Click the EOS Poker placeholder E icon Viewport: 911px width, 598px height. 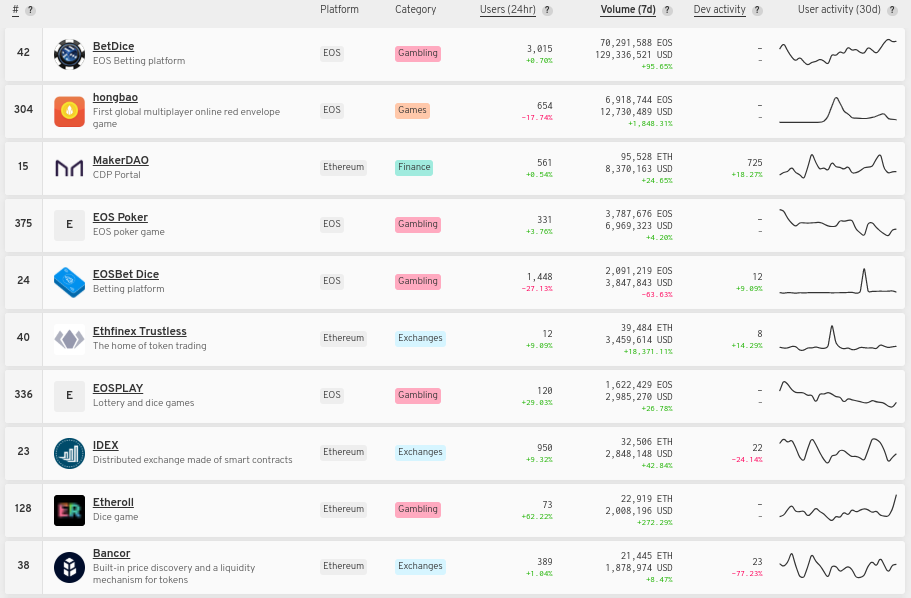coord(69,225)
